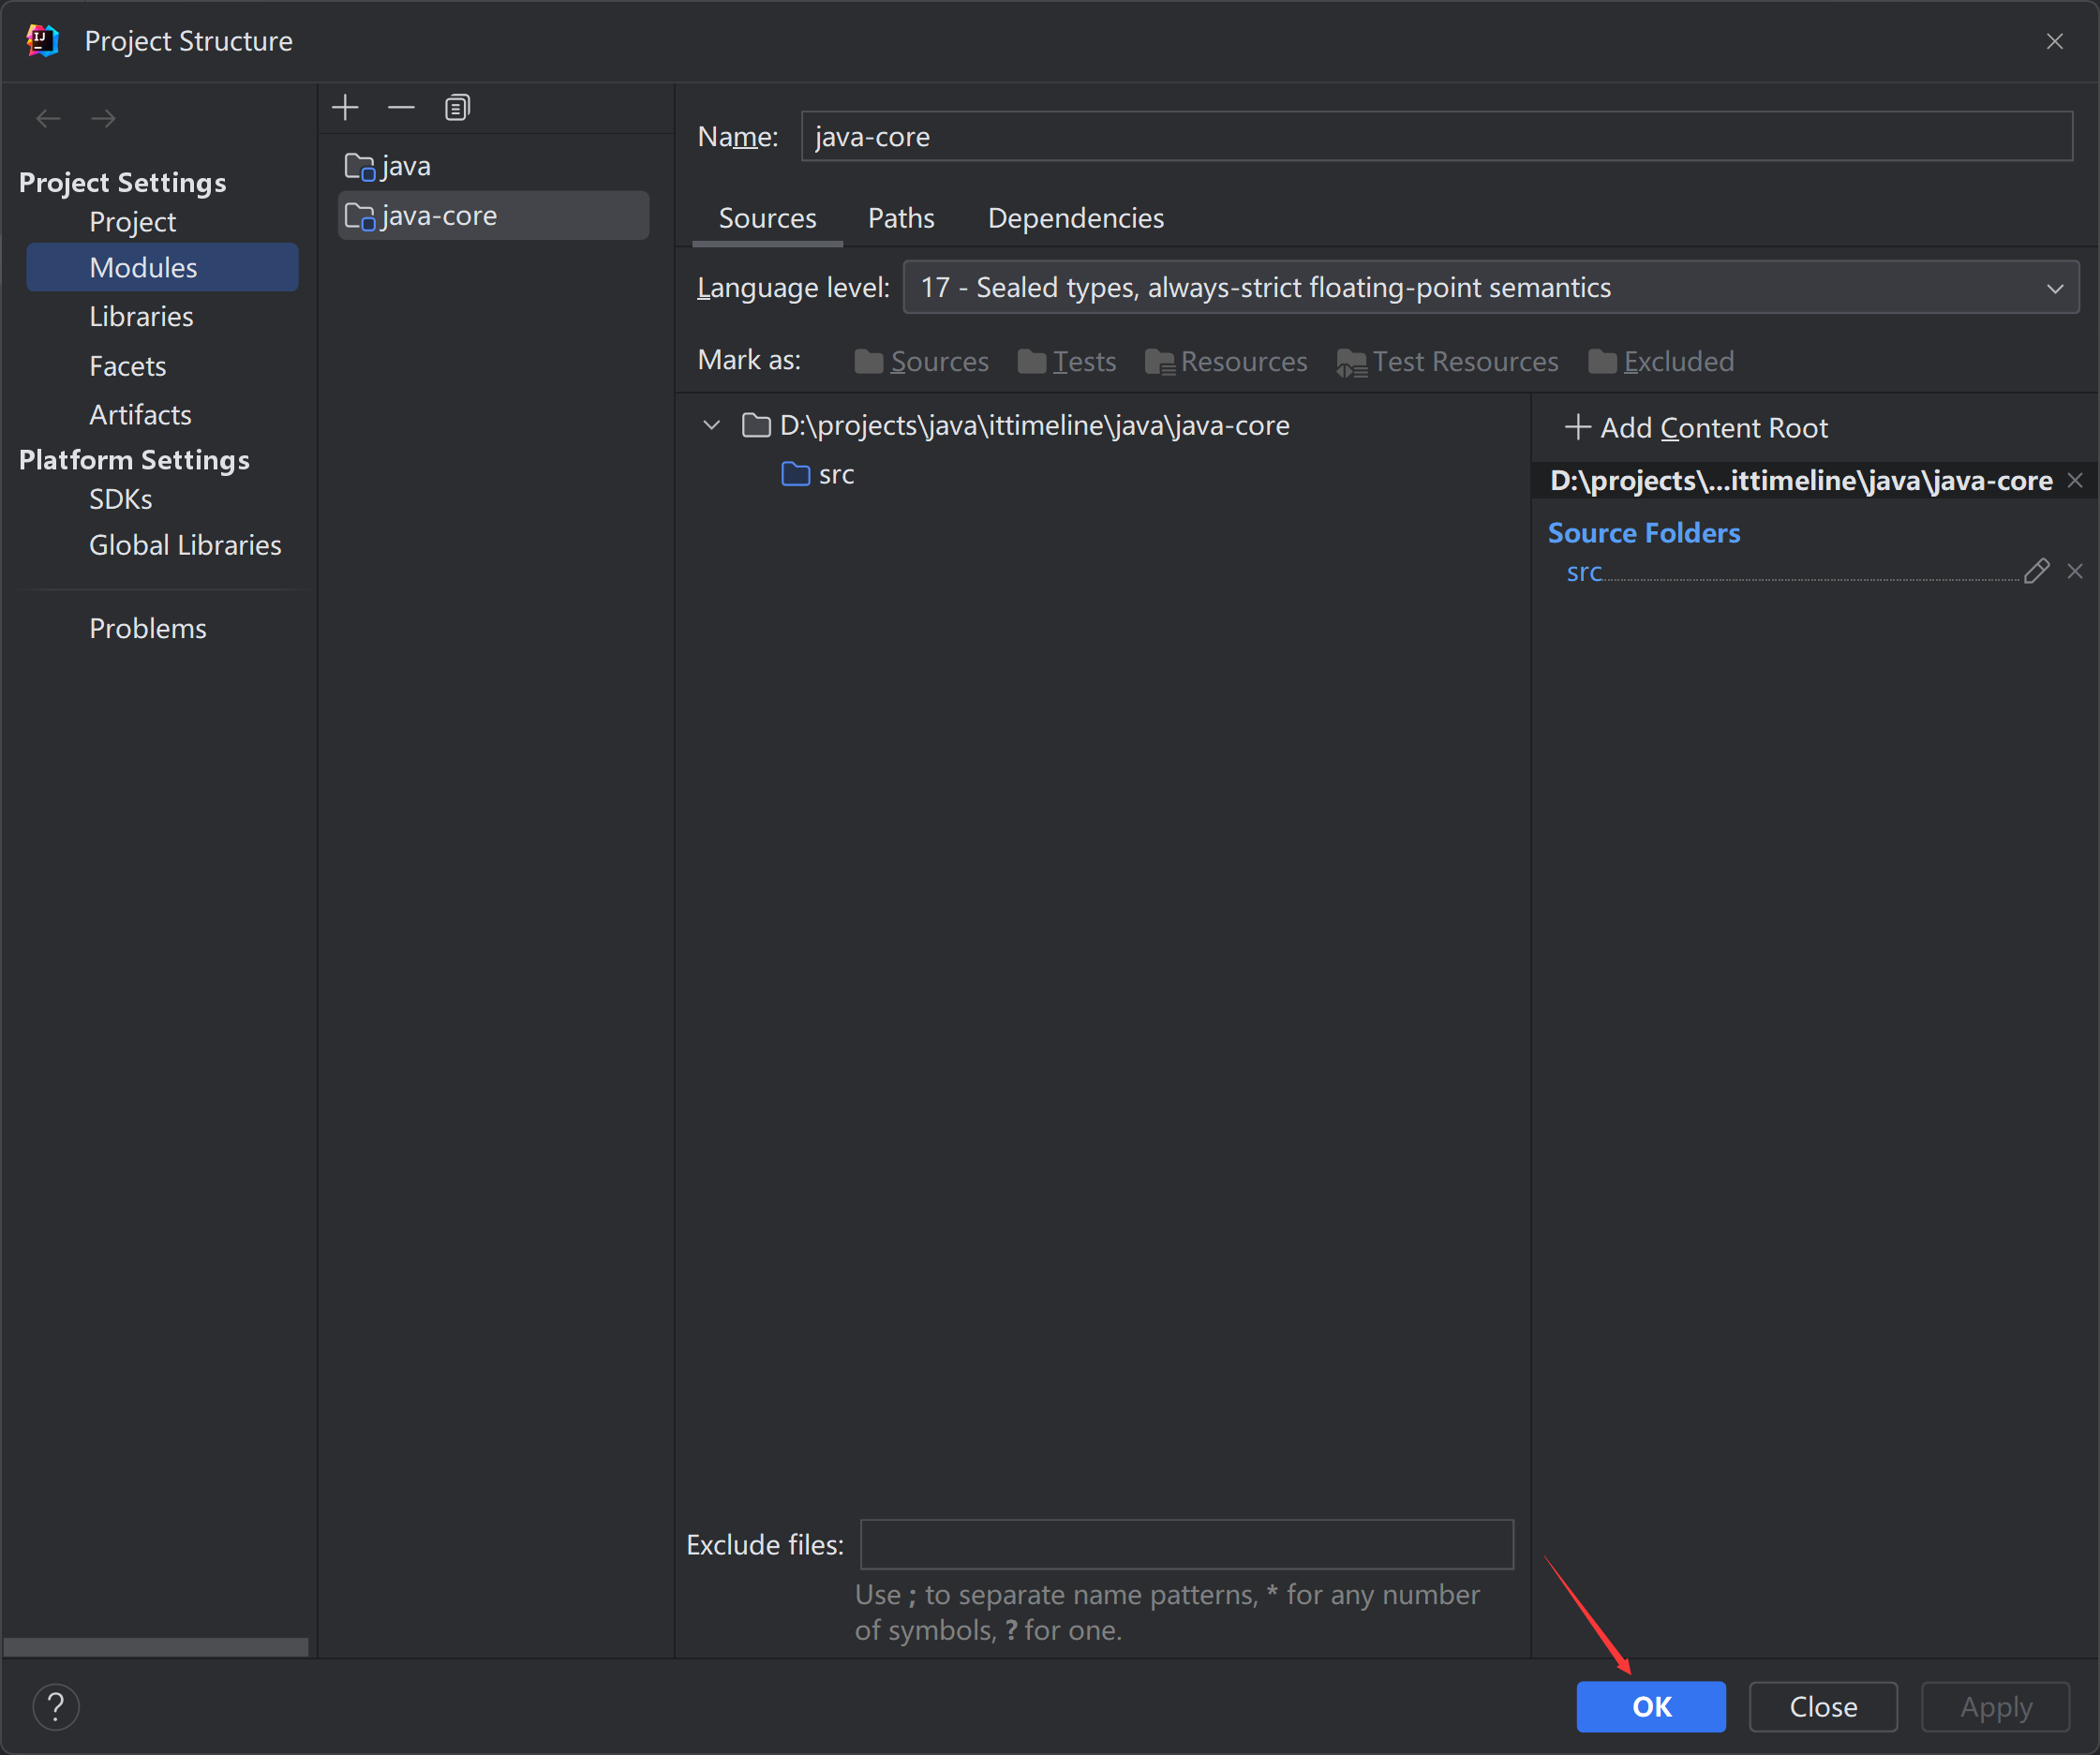This screenshot has height=1755, width=2100.
Task: Click the Remove module minus icon
Action: pyautogui.click(x=401, y=107)
